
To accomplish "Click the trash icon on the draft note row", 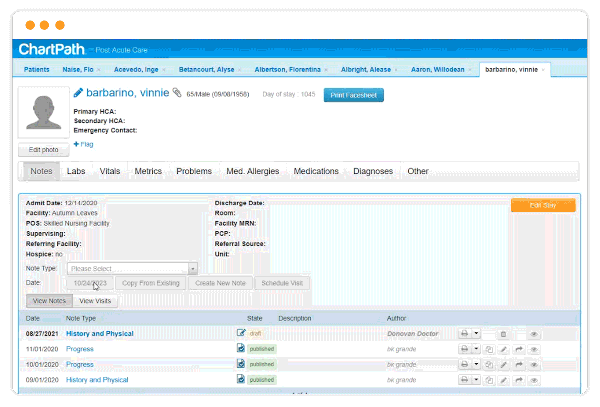I will (x=504, y=334).
